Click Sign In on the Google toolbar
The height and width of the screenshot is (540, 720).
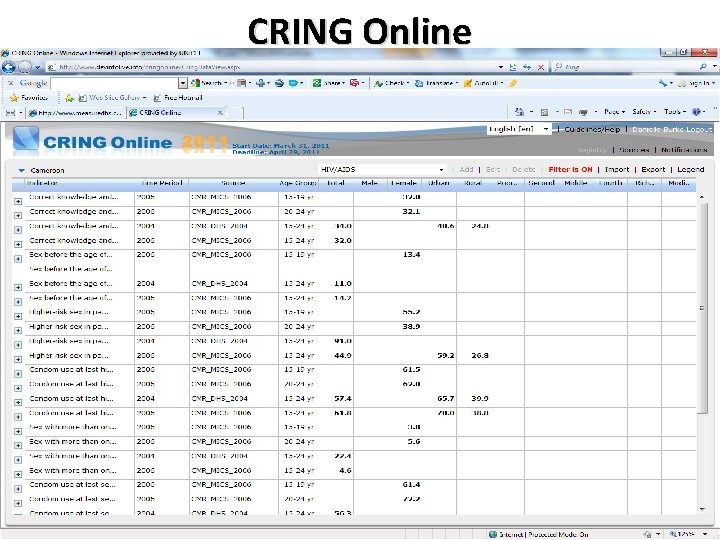click(695, 83)
